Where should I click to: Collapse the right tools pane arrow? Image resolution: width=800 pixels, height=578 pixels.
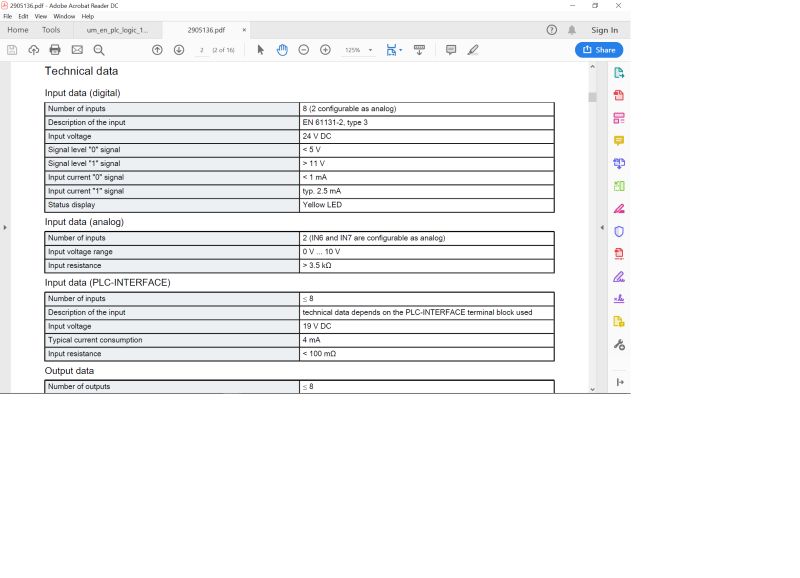coord(602,228)
